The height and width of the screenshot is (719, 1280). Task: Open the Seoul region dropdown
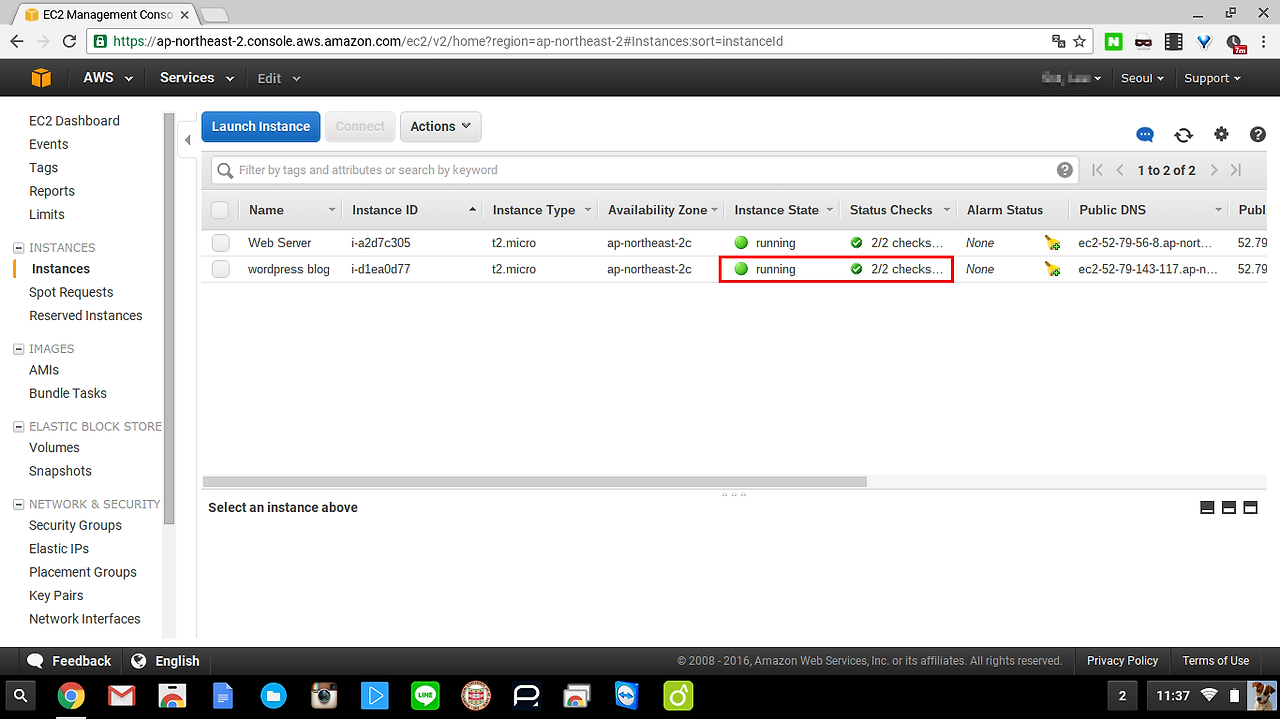coord(1143,78)
